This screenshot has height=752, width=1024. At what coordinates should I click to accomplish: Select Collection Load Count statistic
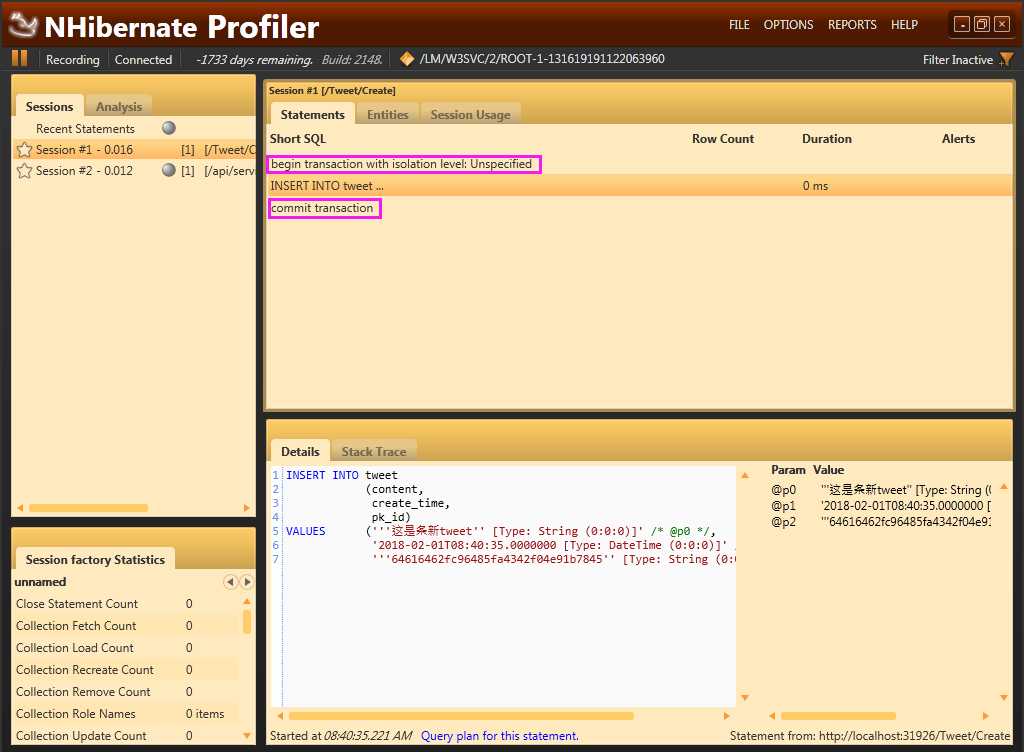coord(126,648)
